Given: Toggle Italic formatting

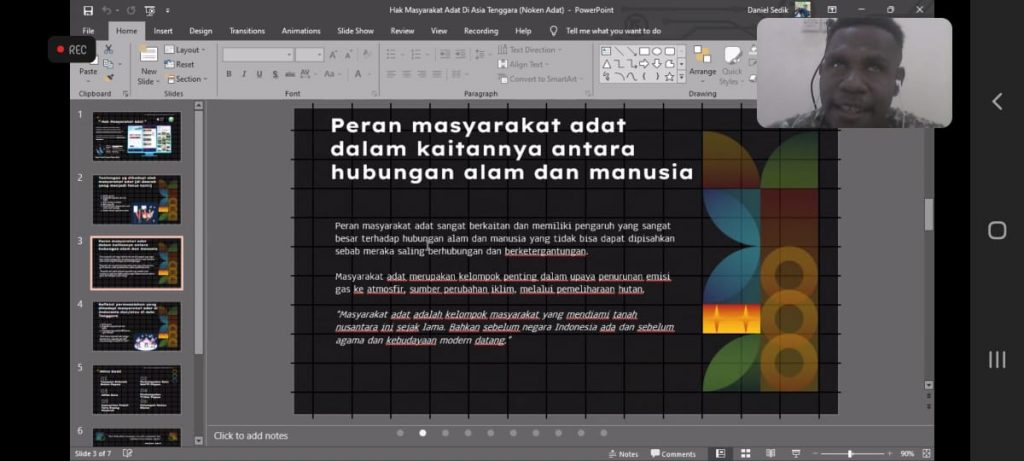Looking at the screenshot, I should 244,74.
